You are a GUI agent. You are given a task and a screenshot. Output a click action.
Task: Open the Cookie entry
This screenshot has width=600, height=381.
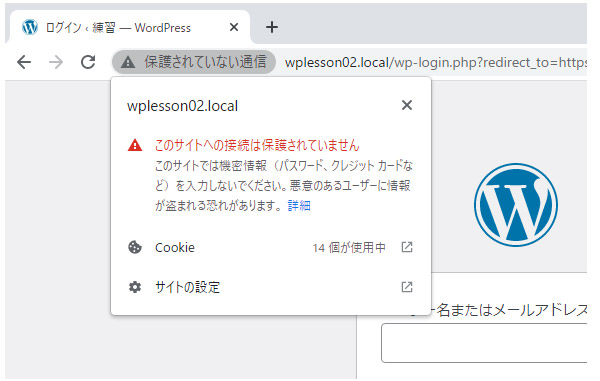pos(271,247)
